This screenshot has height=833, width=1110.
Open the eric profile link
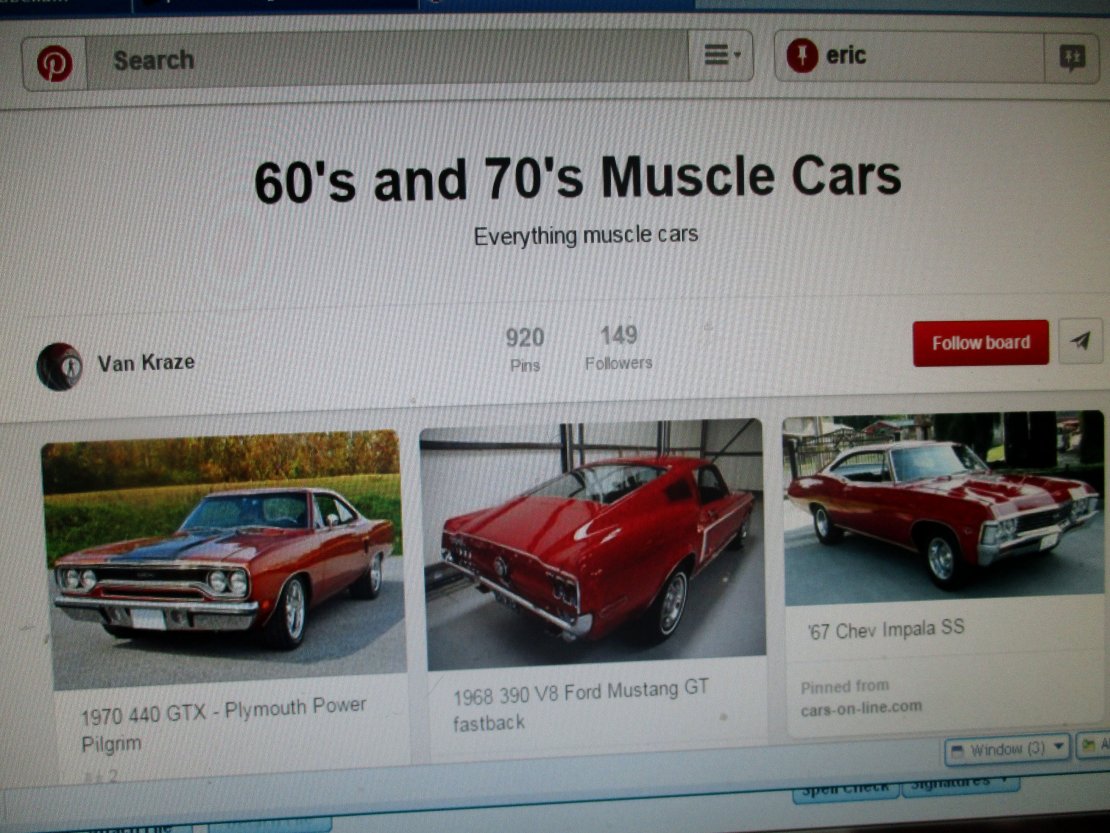click(x=845, y=55)
